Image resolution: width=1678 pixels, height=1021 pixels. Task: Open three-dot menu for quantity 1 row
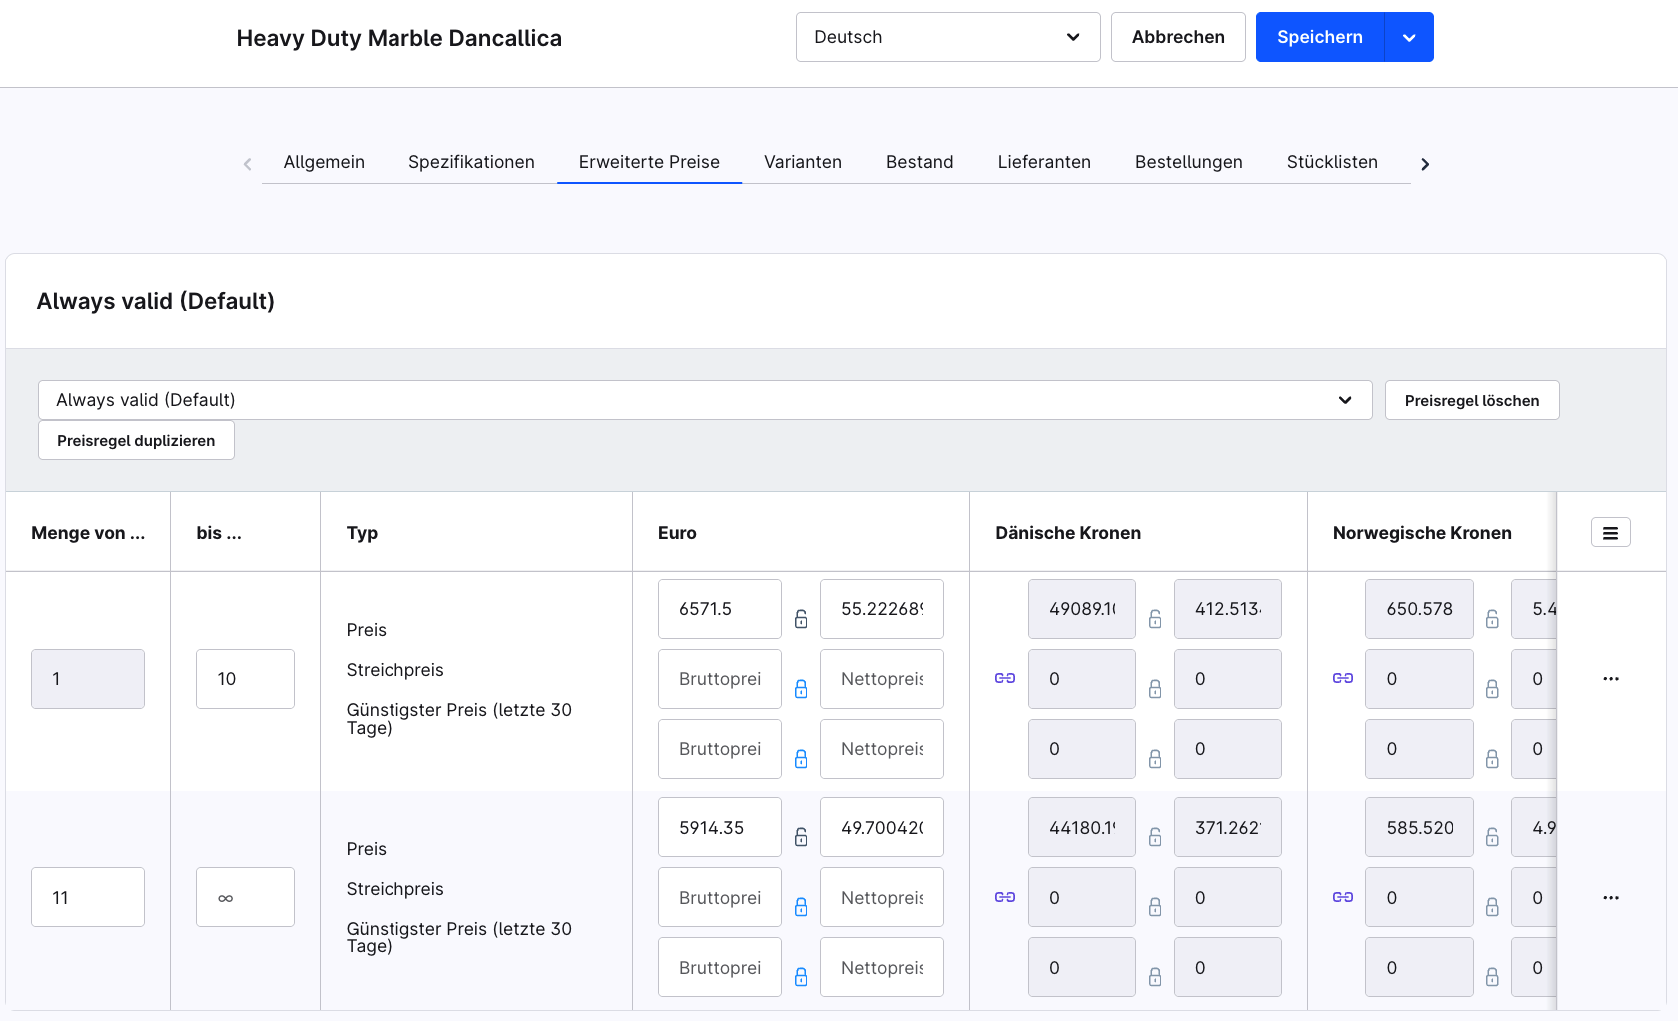pyautogui.click(x=1610, y=679)
